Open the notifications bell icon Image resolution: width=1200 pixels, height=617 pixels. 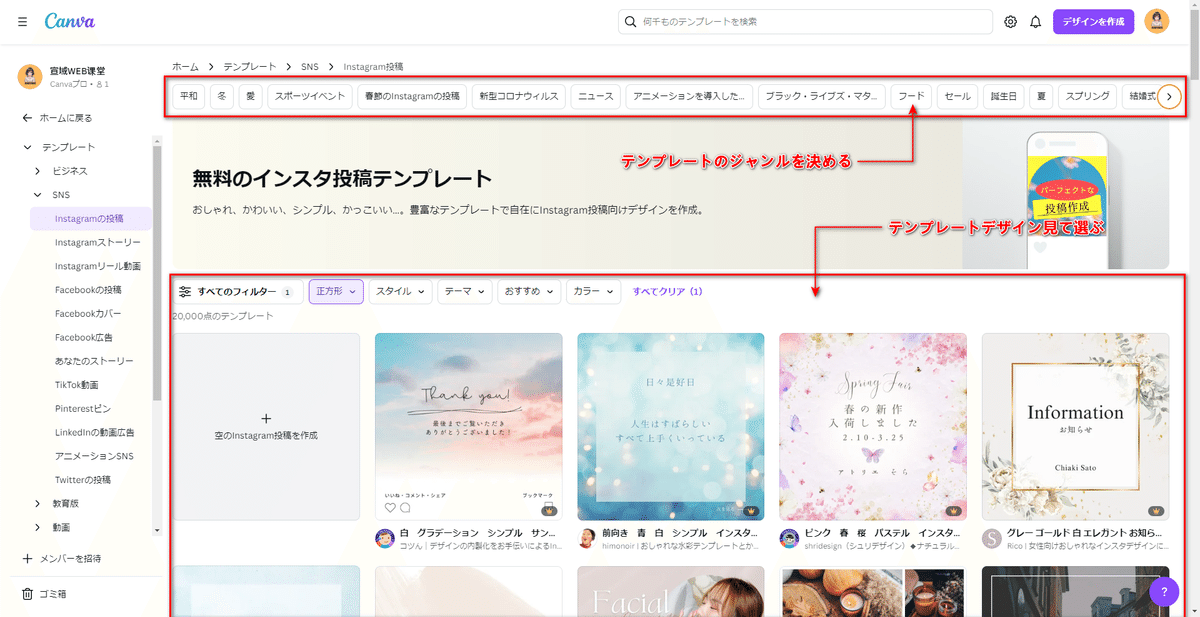[1035, 21]
